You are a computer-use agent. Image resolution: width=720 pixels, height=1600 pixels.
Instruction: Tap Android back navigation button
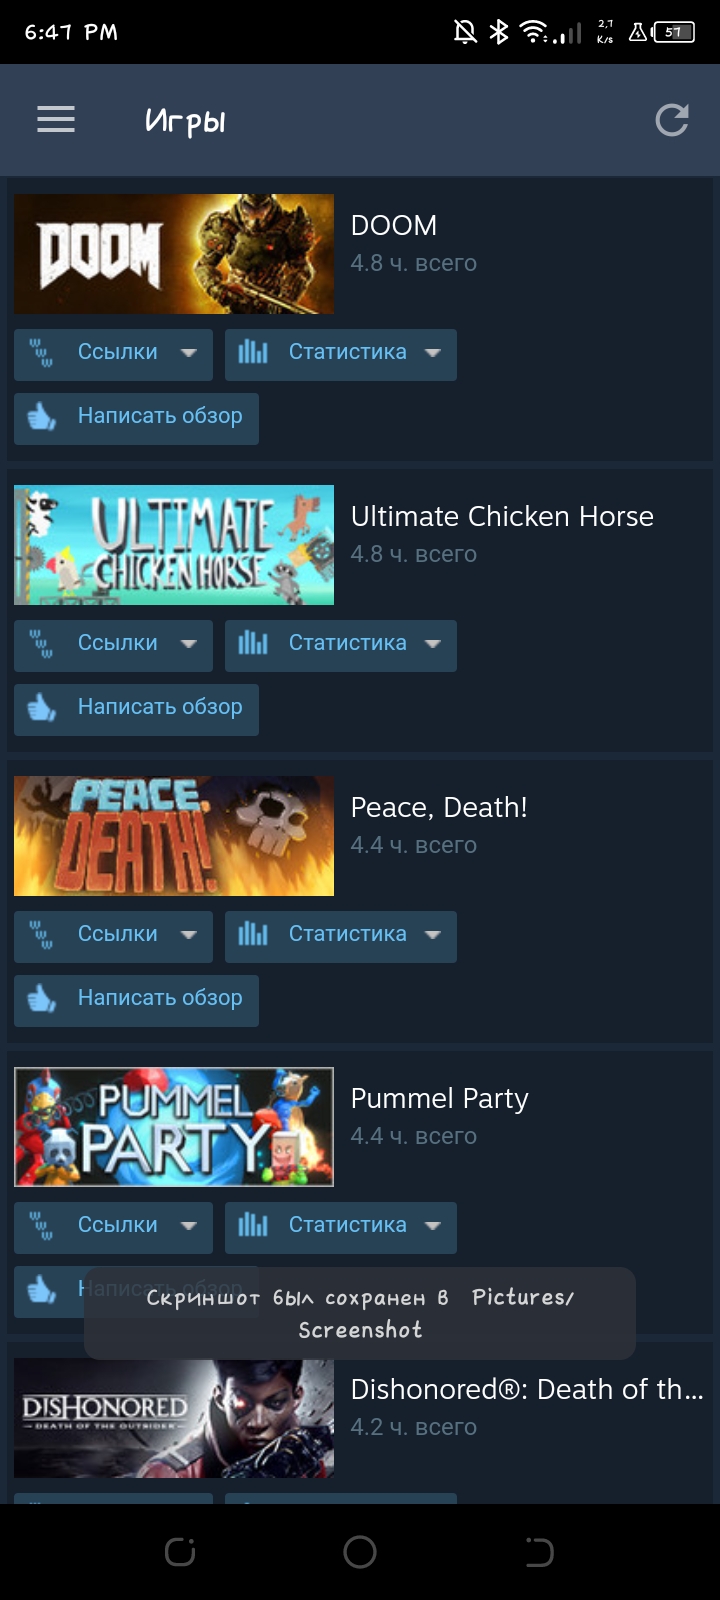(539, 1552)
